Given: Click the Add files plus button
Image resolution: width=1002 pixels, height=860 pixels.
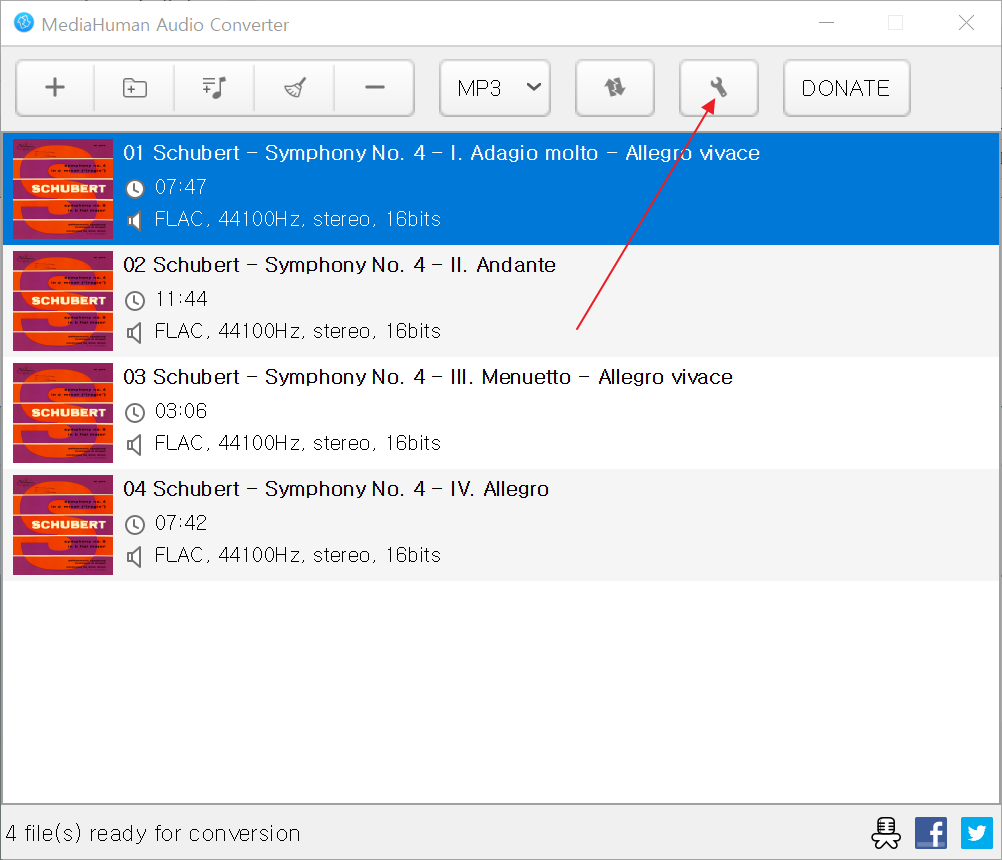Looking at the screenshot, I should click(55, 88).
